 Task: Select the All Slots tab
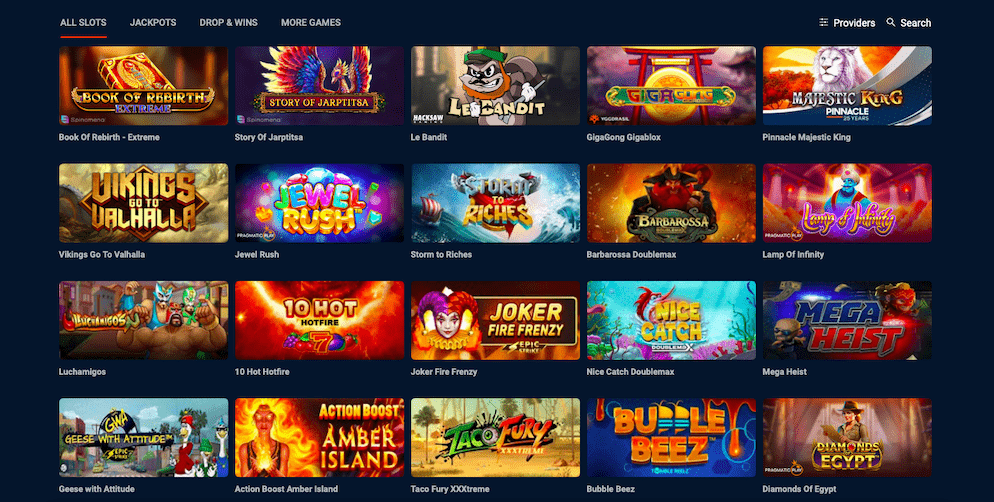[x=83, y=22]
